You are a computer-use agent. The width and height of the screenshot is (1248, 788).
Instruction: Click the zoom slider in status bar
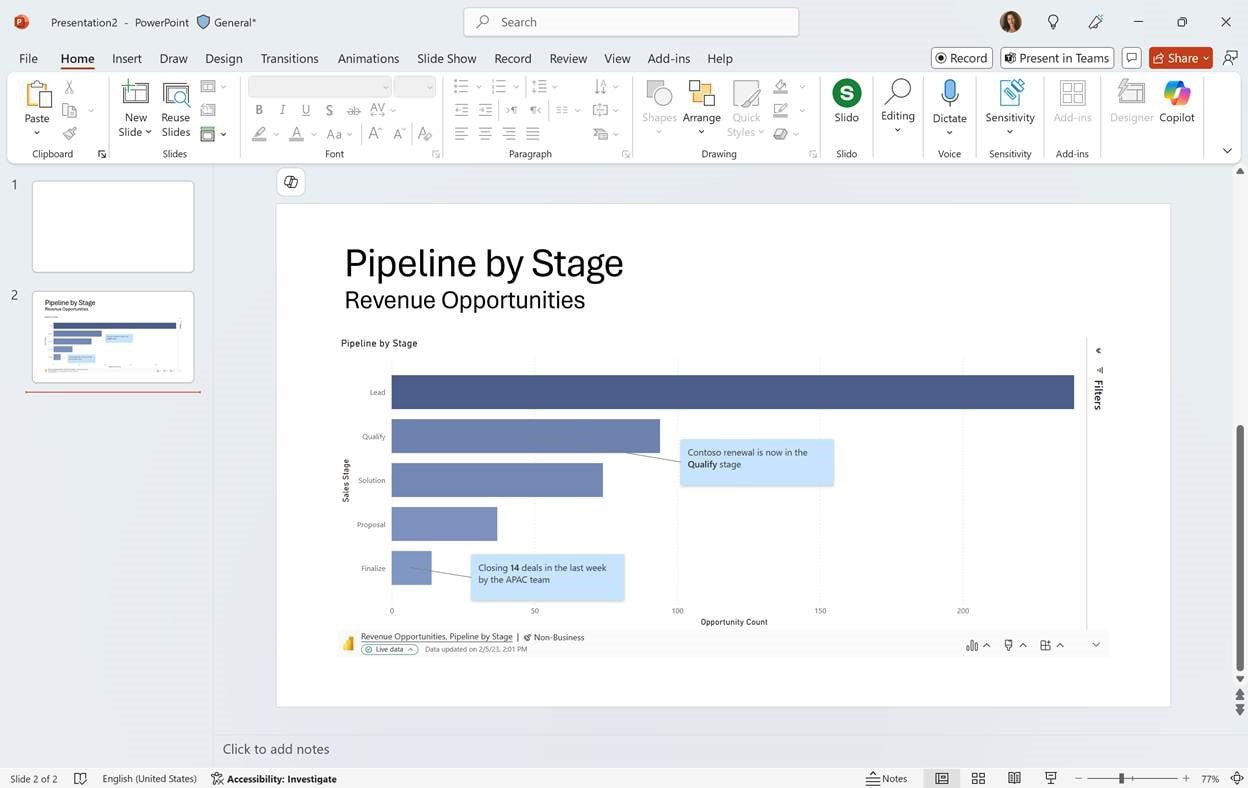[1122, 778]
